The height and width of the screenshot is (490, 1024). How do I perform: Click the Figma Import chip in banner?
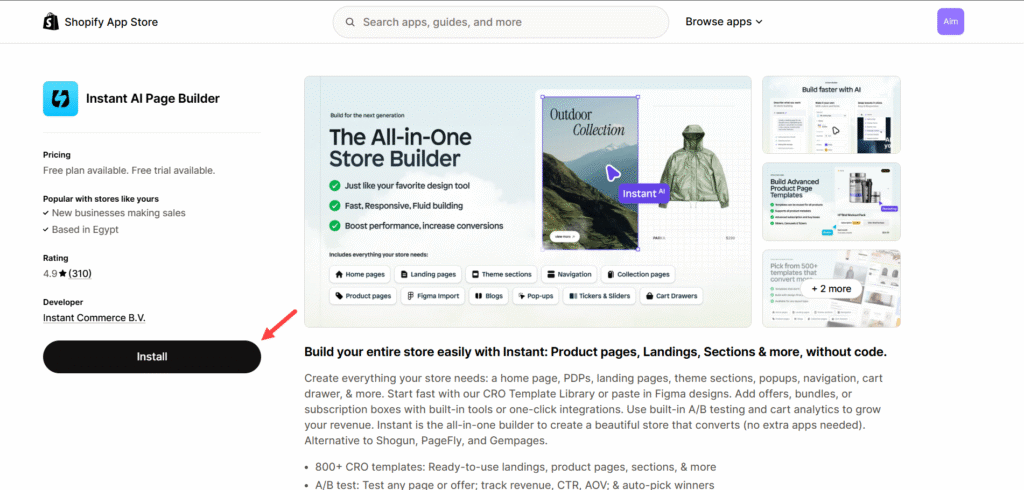pyautogui.click(x=432, y=296)
